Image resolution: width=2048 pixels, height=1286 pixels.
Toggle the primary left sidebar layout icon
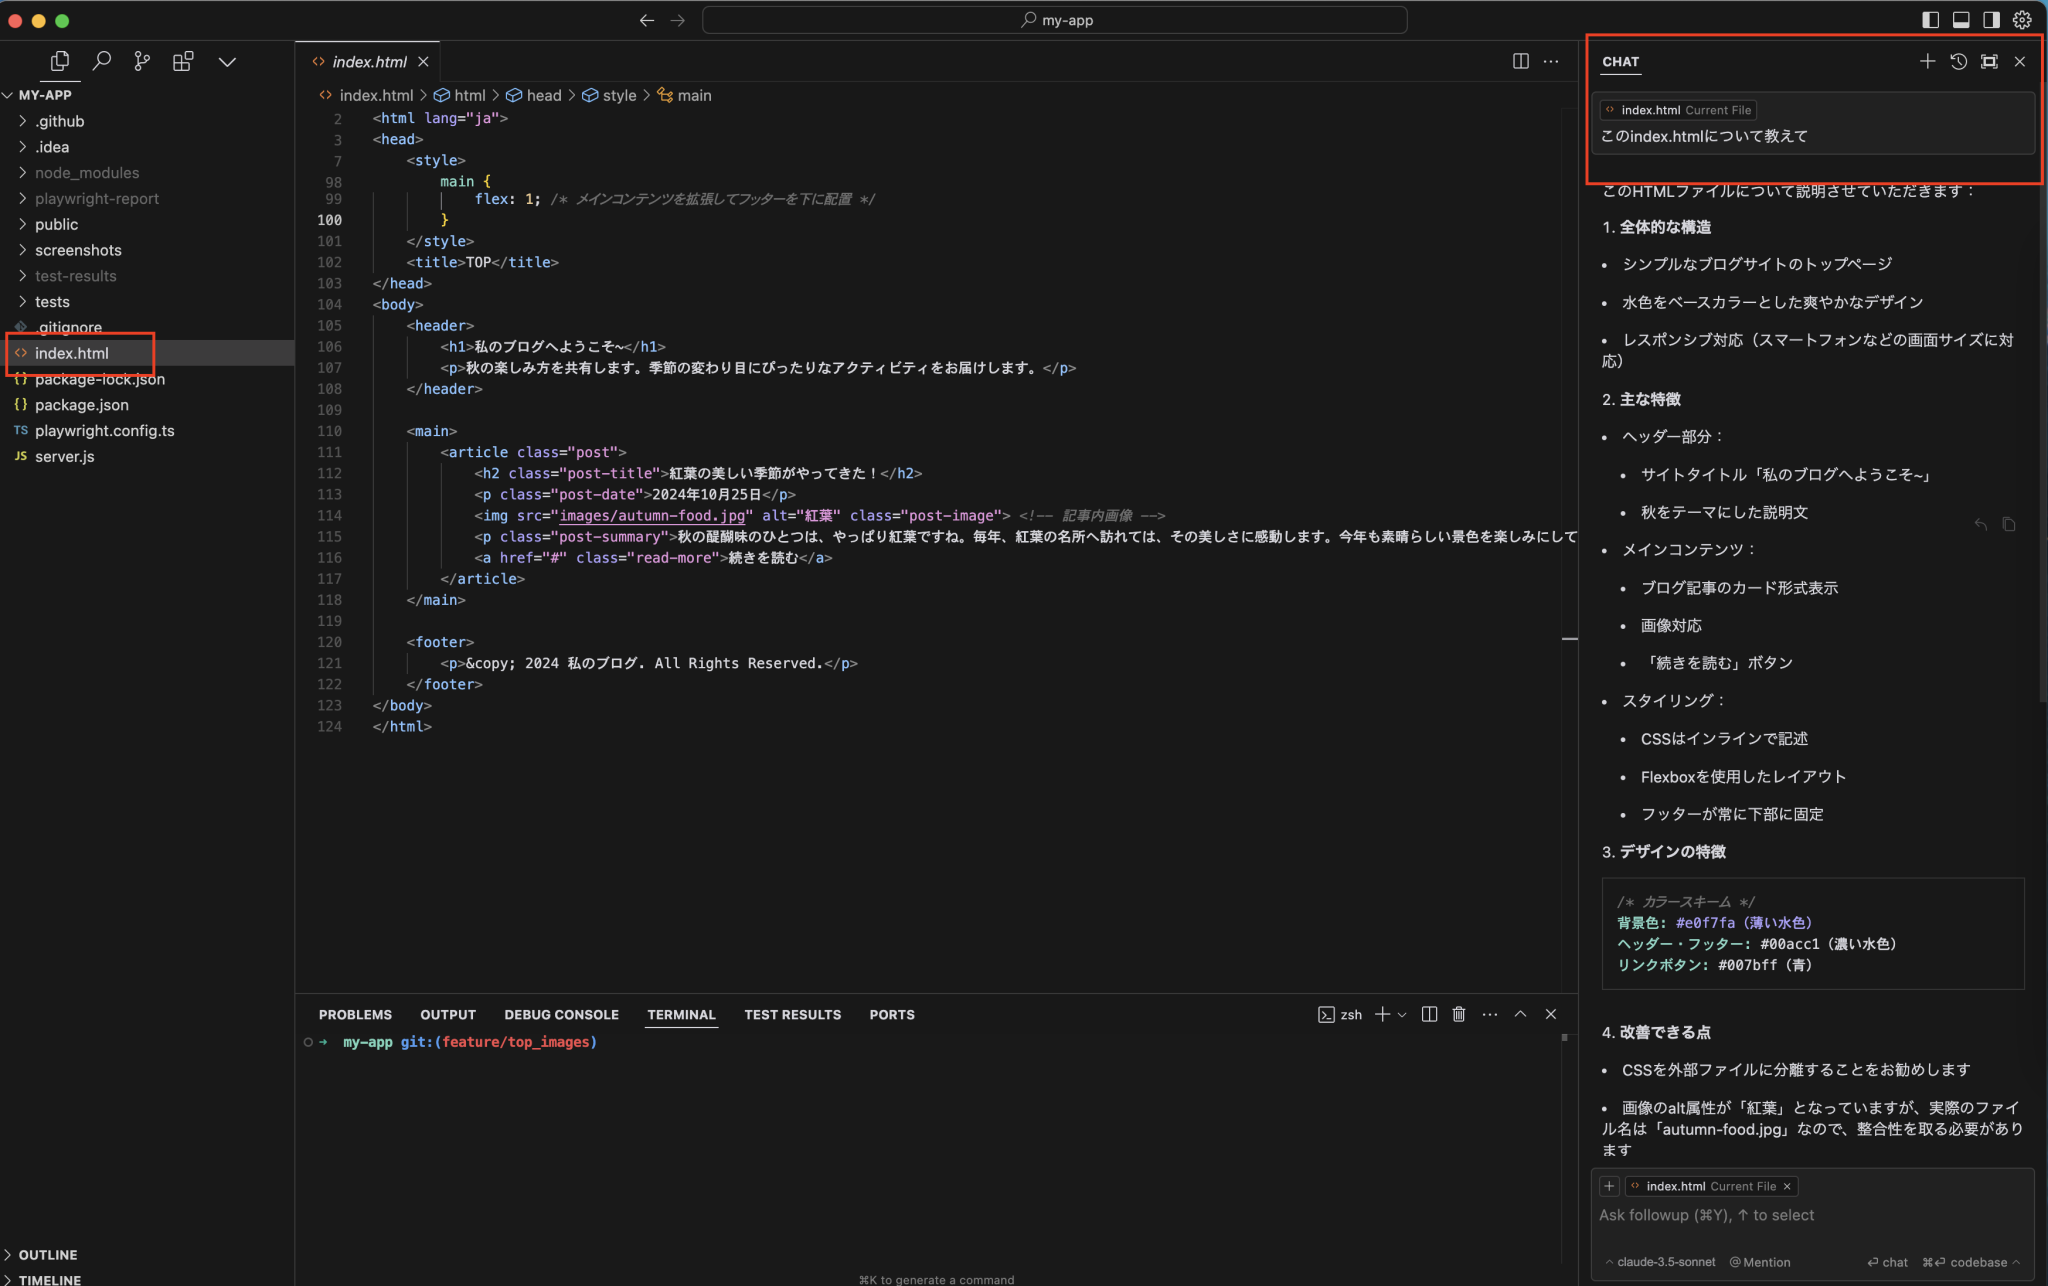(1931, 20)
